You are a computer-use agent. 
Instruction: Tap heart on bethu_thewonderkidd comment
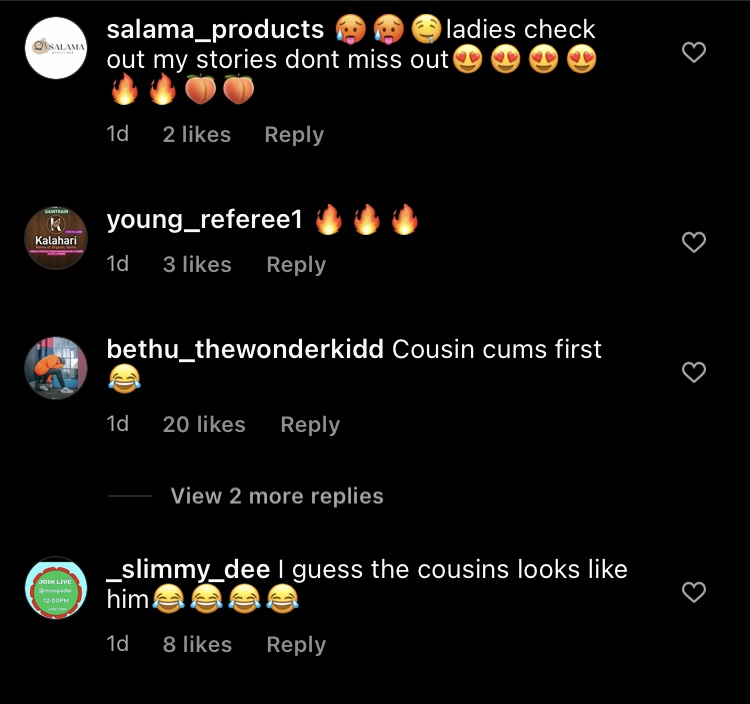point(694,372)
